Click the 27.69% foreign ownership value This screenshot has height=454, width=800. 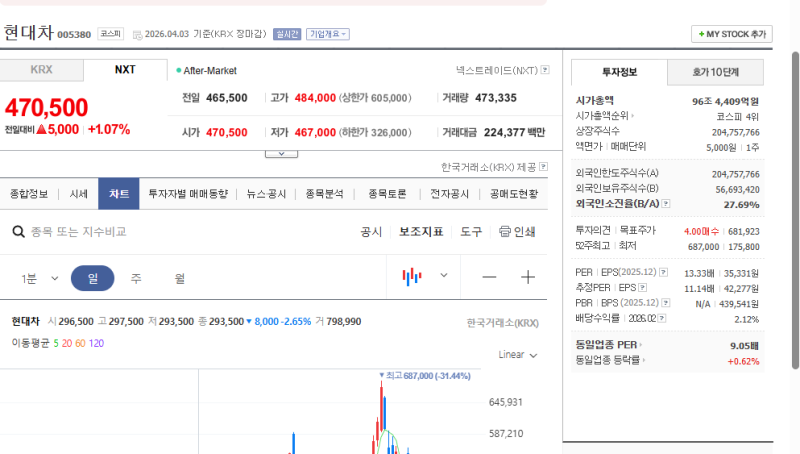click(741, 205)
